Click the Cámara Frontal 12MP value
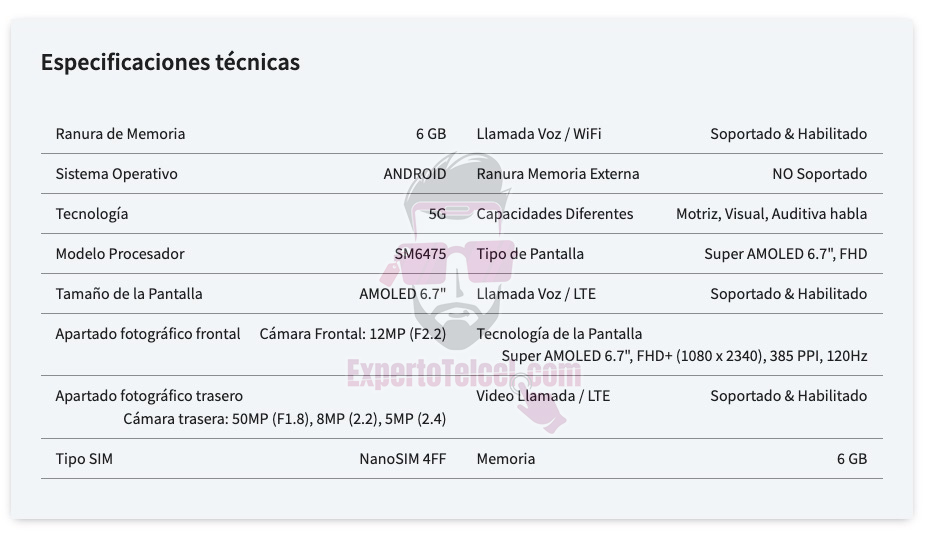This screenshot has height=537, width=928. (x=353, y=334)
